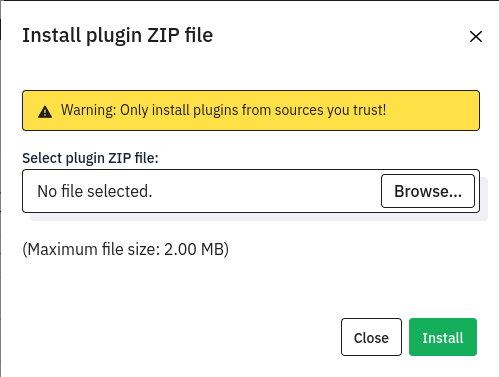Image resolution: width=499 pixels, height=377 pixels.
Task: Start the plugin with the green Install button
Action: pos(443,337)
